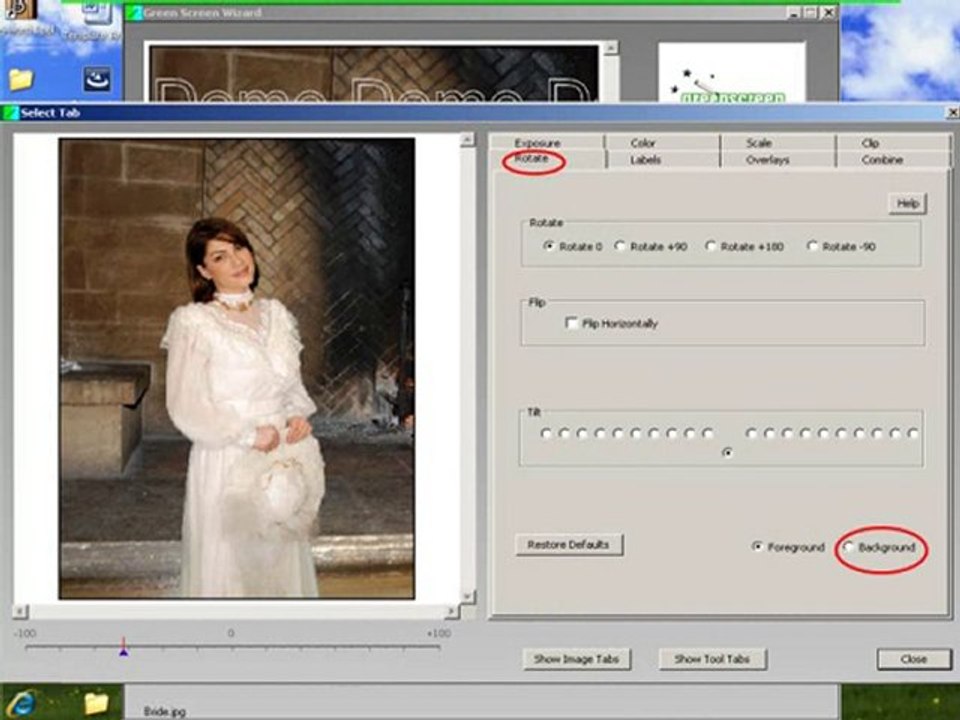
Task: Select the Rotate 0 option
Action: 549,246
